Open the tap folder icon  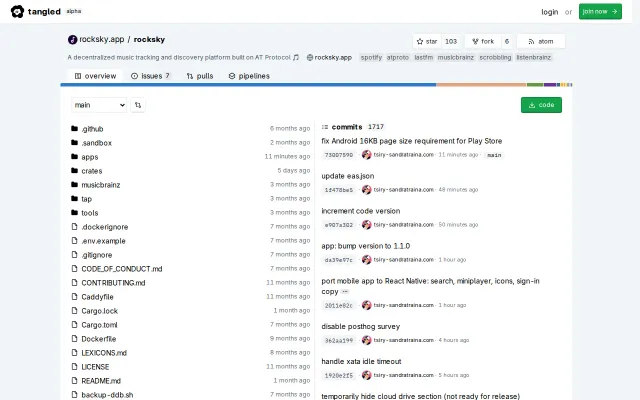pos(74,198)
